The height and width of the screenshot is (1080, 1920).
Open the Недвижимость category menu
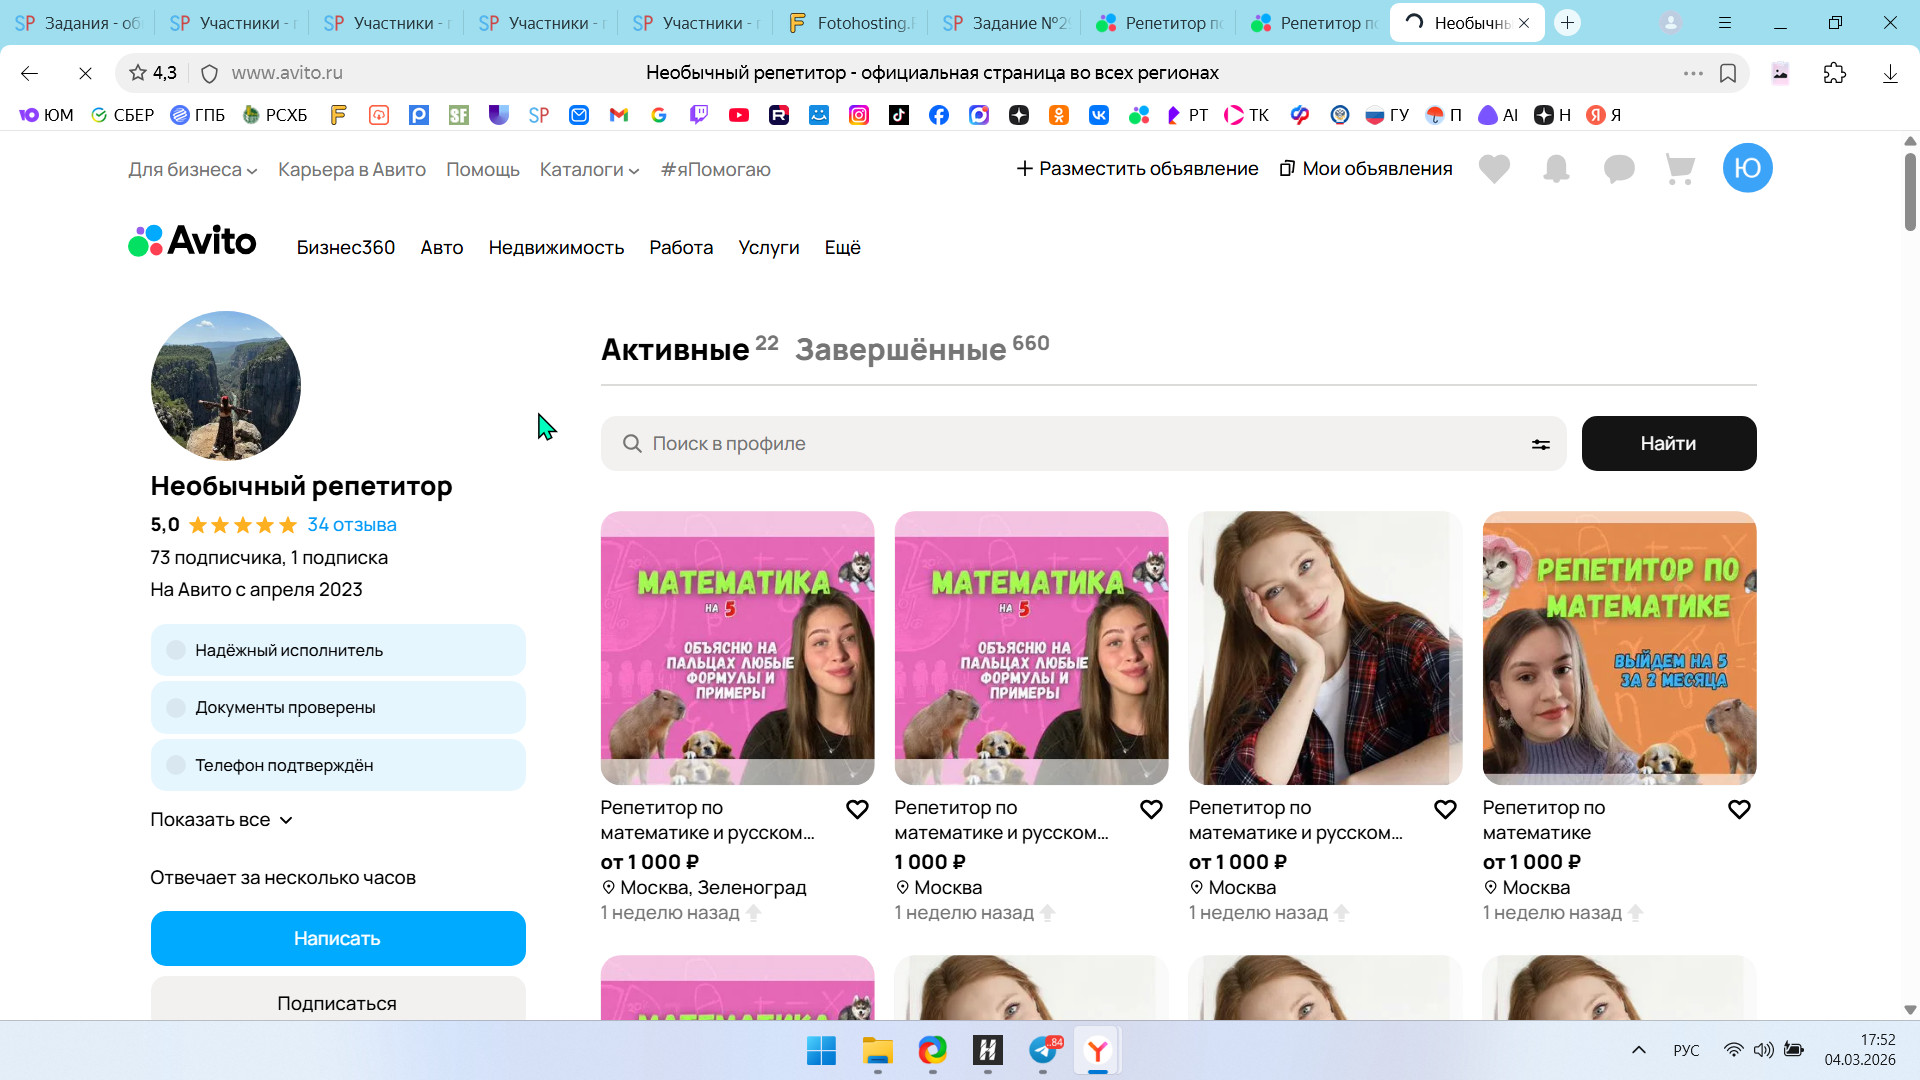[556, 247]
